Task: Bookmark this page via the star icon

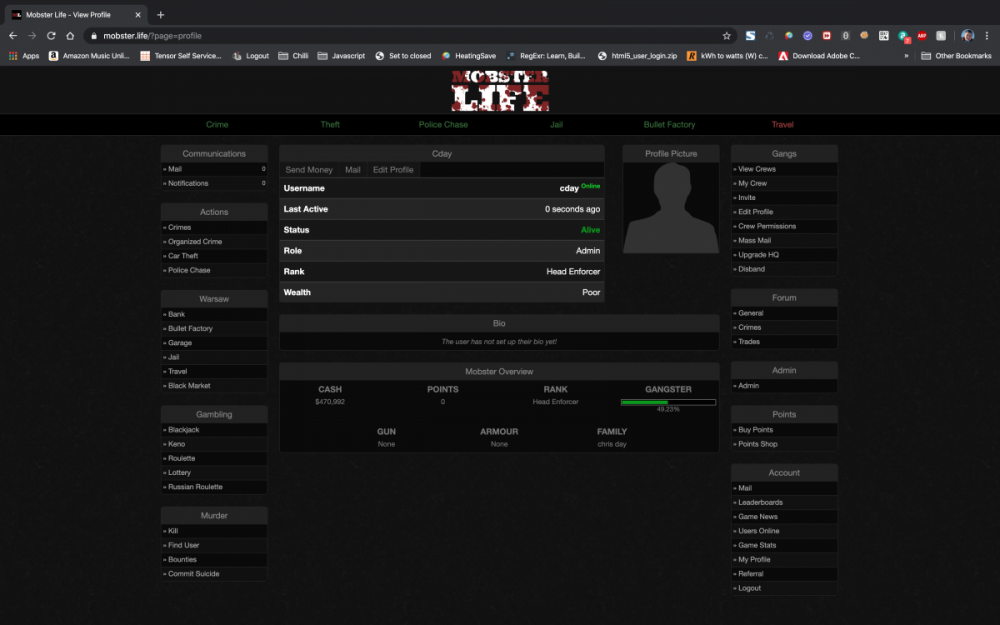Action: pos(727,34)
